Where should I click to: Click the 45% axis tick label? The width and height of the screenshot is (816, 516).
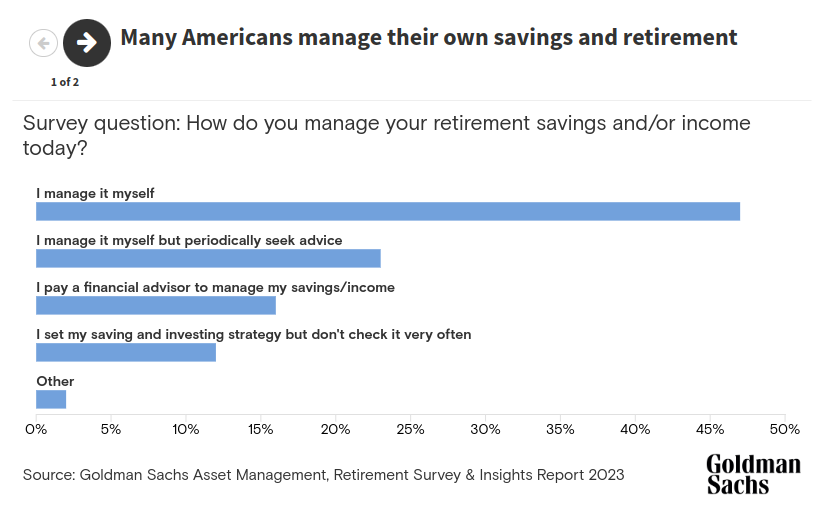[x=710, y=430]
